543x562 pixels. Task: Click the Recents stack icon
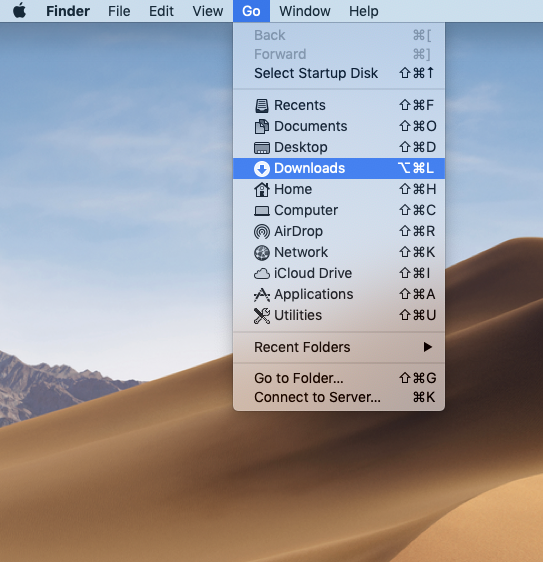pyautogui.click(x=262, y=106)
